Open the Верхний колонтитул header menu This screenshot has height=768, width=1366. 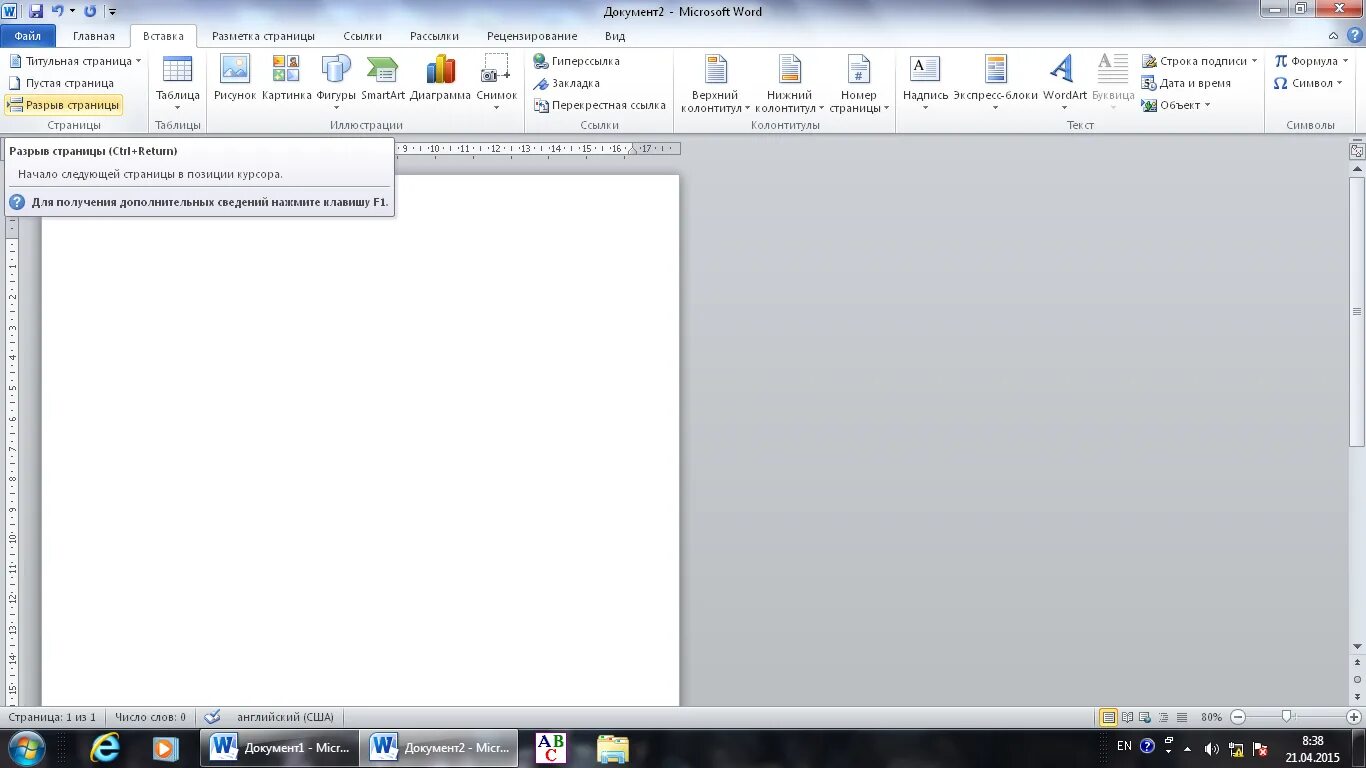click(x=715, y=83)
